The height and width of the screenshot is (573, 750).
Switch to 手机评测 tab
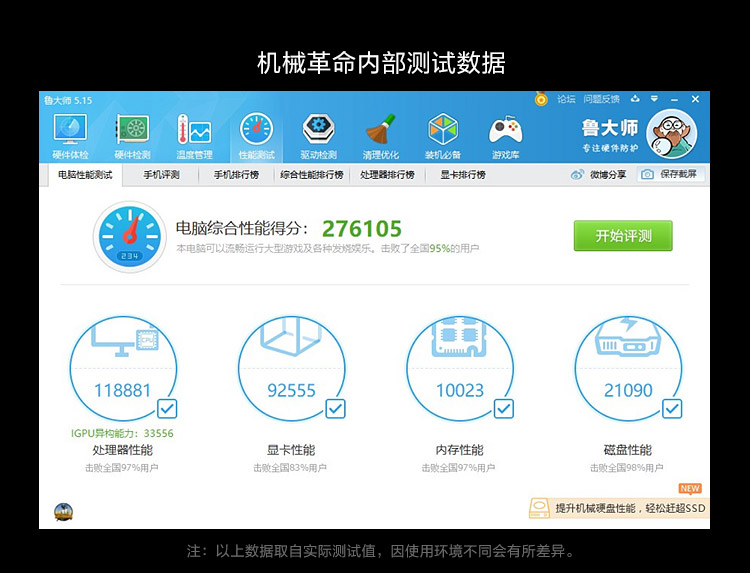161,175
